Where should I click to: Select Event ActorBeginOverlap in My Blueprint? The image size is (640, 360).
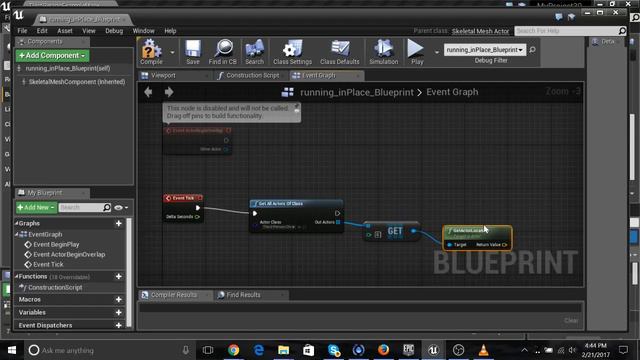click(x=69, y=254)
